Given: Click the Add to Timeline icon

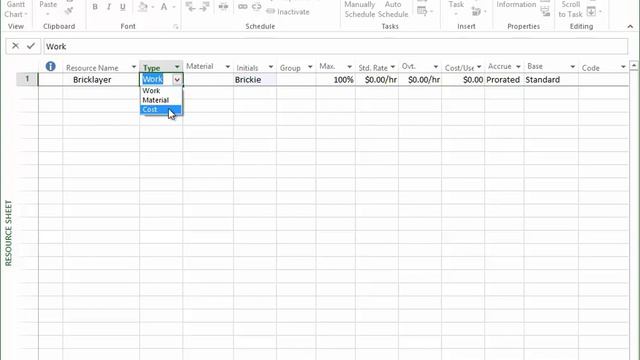Looking at the screenshot, I should point(545,12).
